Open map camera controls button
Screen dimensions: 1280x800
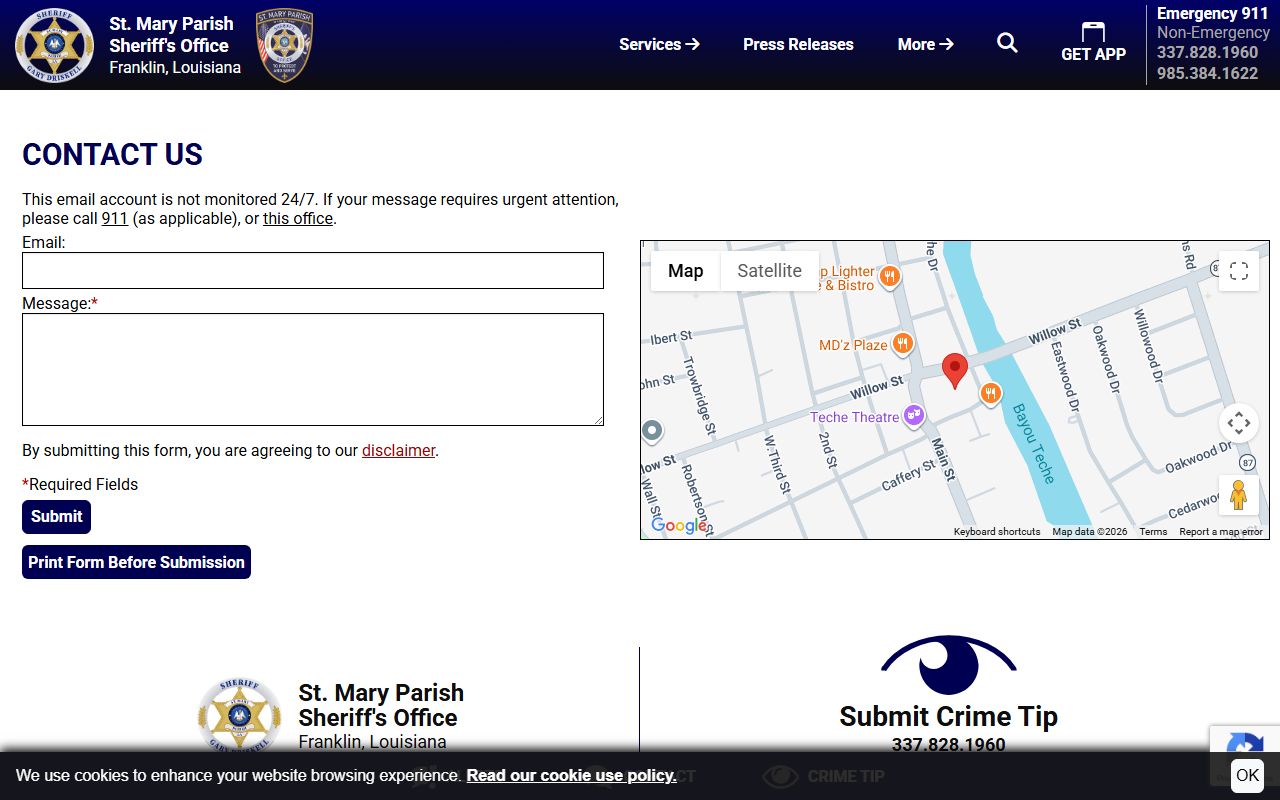click(x=1239, y=423)
